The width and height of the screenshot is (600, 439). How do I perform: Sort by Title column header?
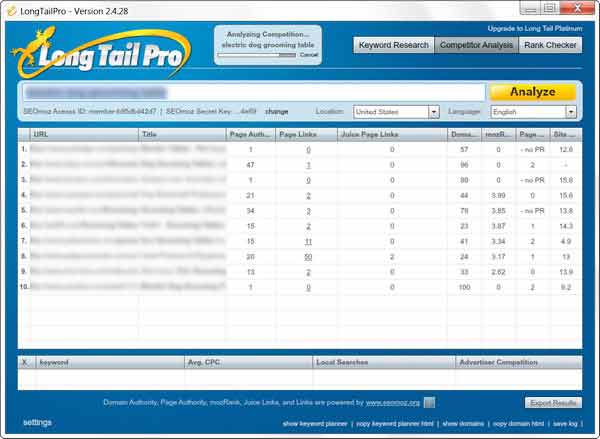tap(182, 134)
